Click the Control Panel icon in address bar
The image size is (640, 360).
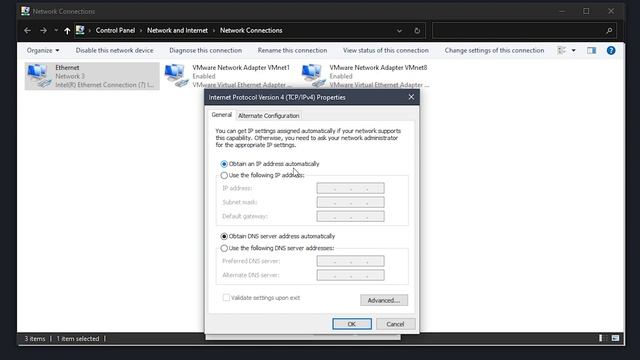[80, 30]
